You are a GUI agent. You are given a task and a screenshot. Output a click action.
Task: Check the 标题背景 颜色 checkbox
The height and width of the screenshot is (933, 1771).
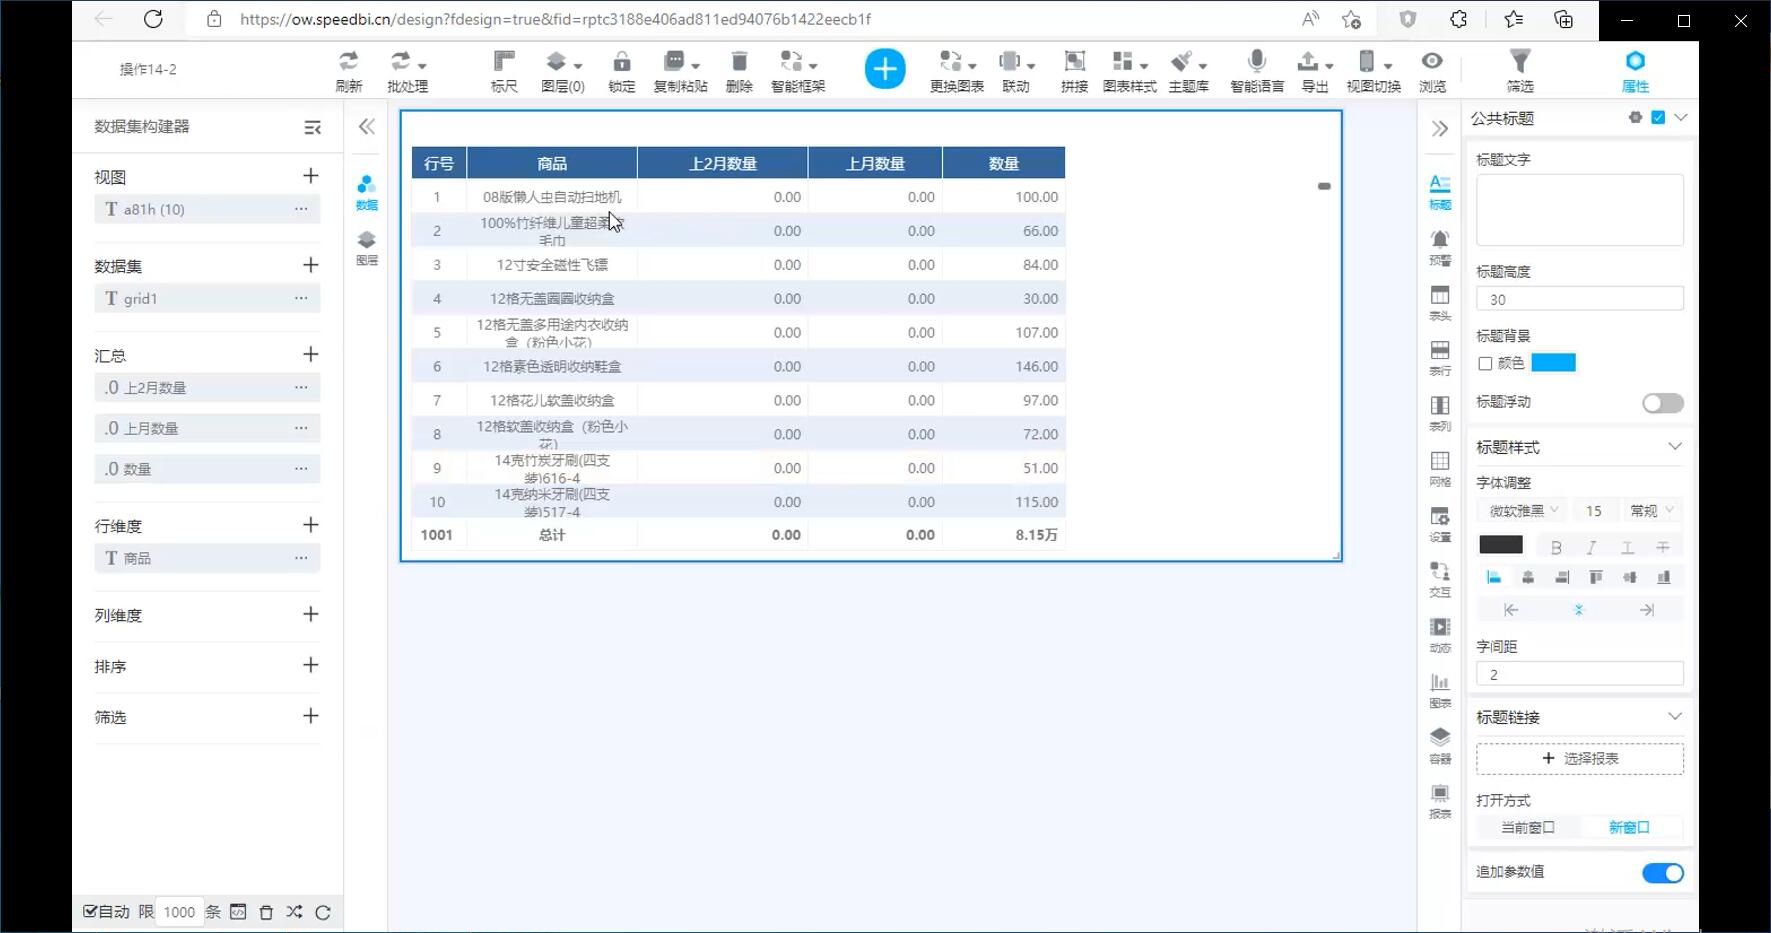coord(1485,364)
